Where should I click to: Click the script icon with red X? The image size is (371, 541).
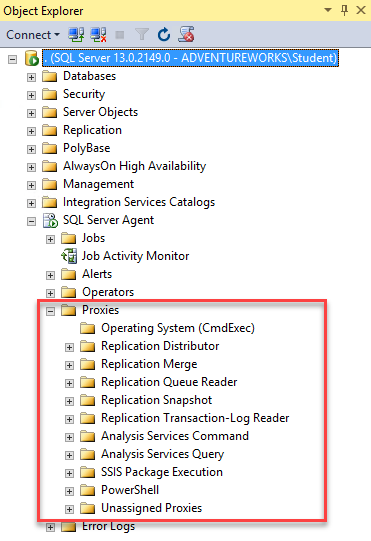[x=186, y=35]
